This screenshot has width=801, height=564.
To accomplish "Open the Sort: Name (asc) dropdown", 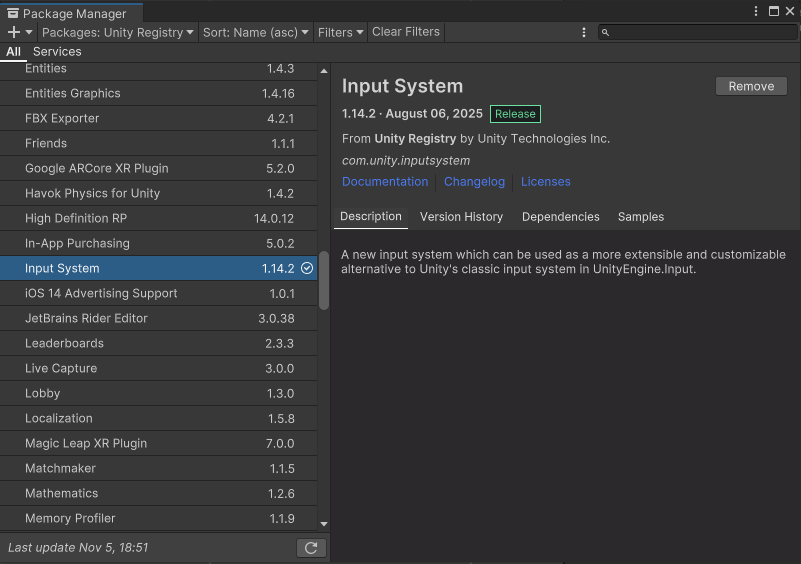I will point(255,32).
